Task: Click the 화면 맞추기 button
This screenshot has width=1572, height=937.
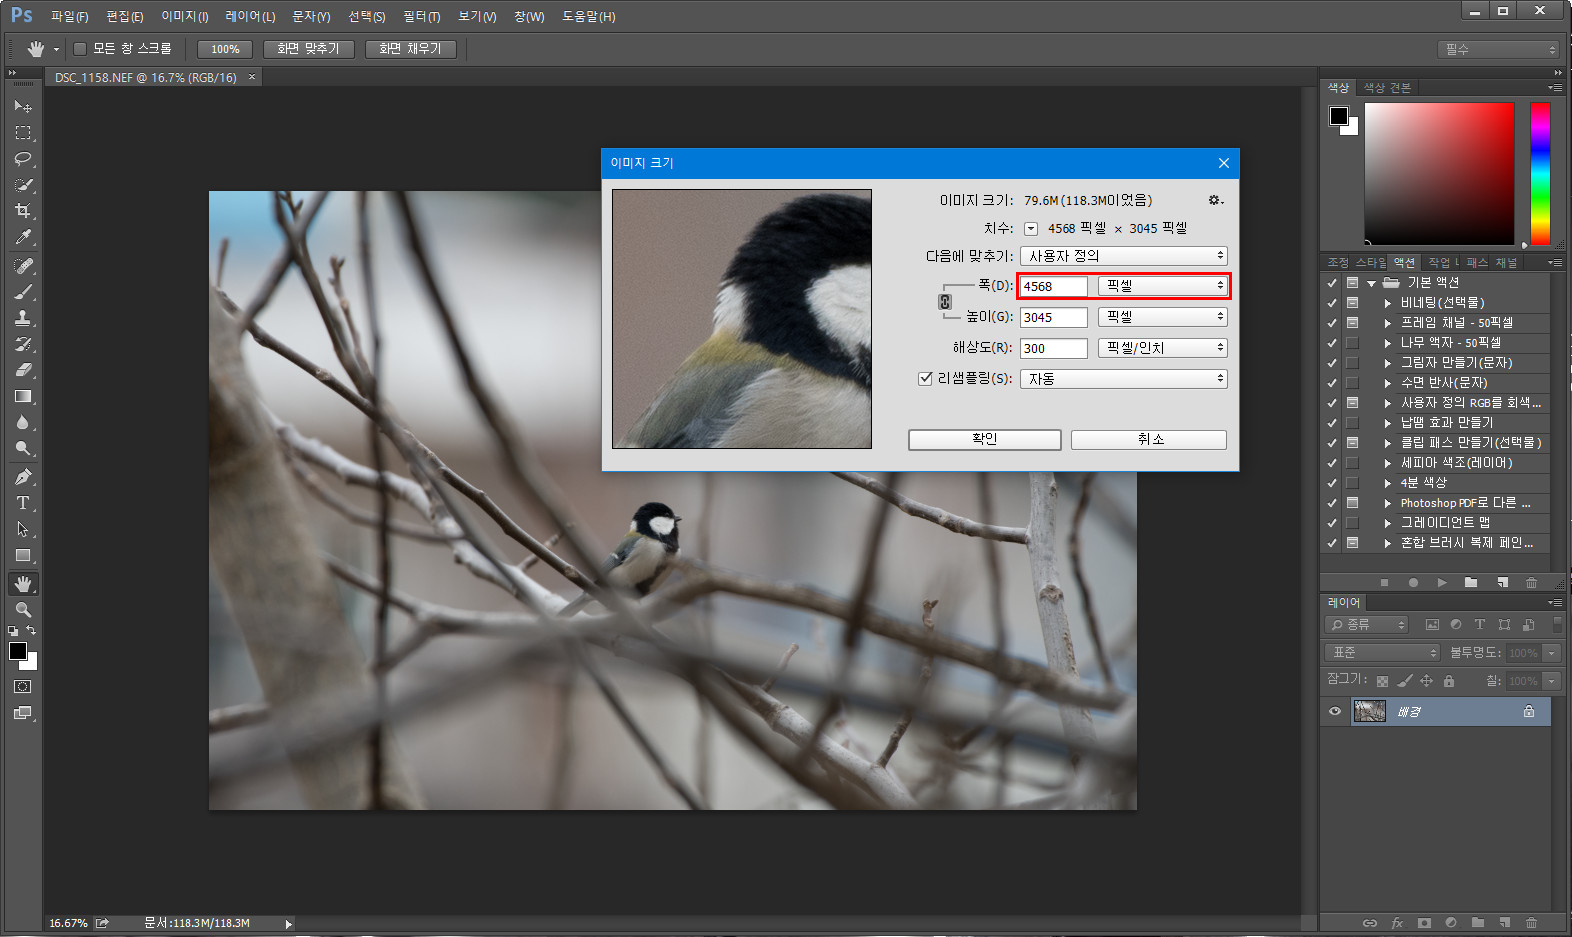Action: (x=308, y=49)
